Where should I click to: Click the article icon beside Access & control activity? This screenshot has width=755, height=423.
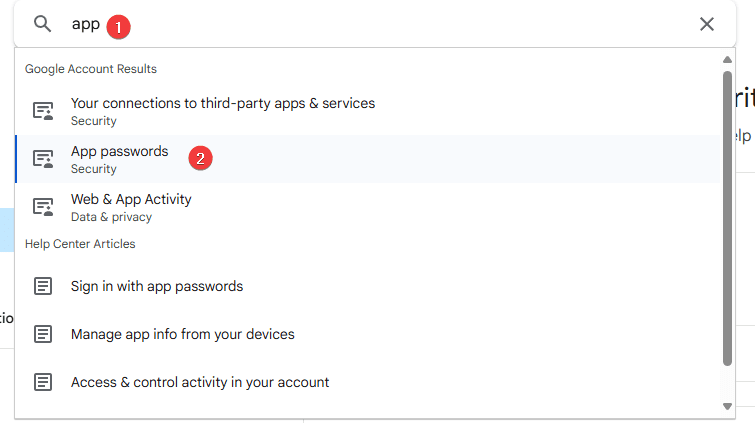[43, 382]
